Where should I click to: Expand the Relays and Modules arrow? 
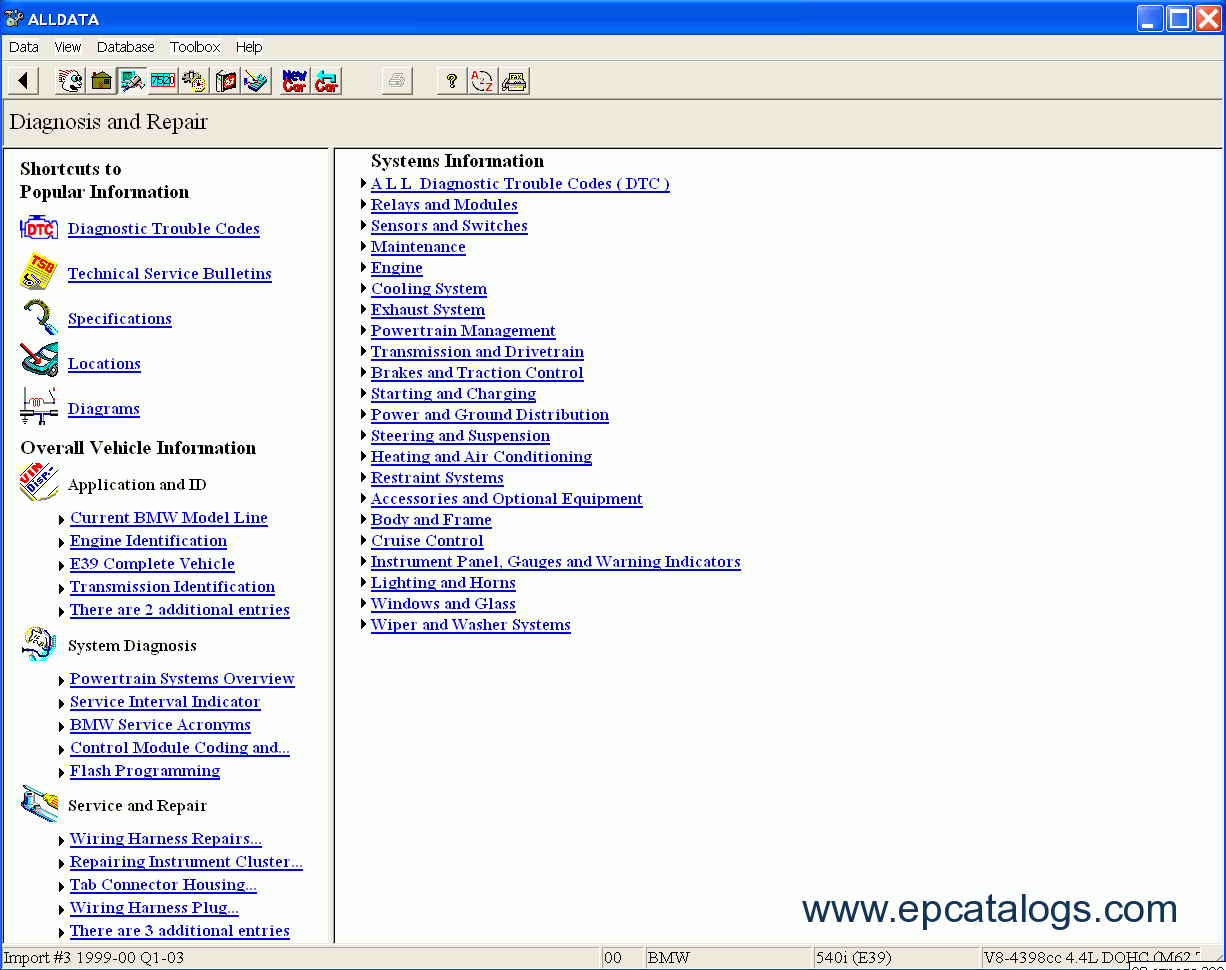[364, 205]
